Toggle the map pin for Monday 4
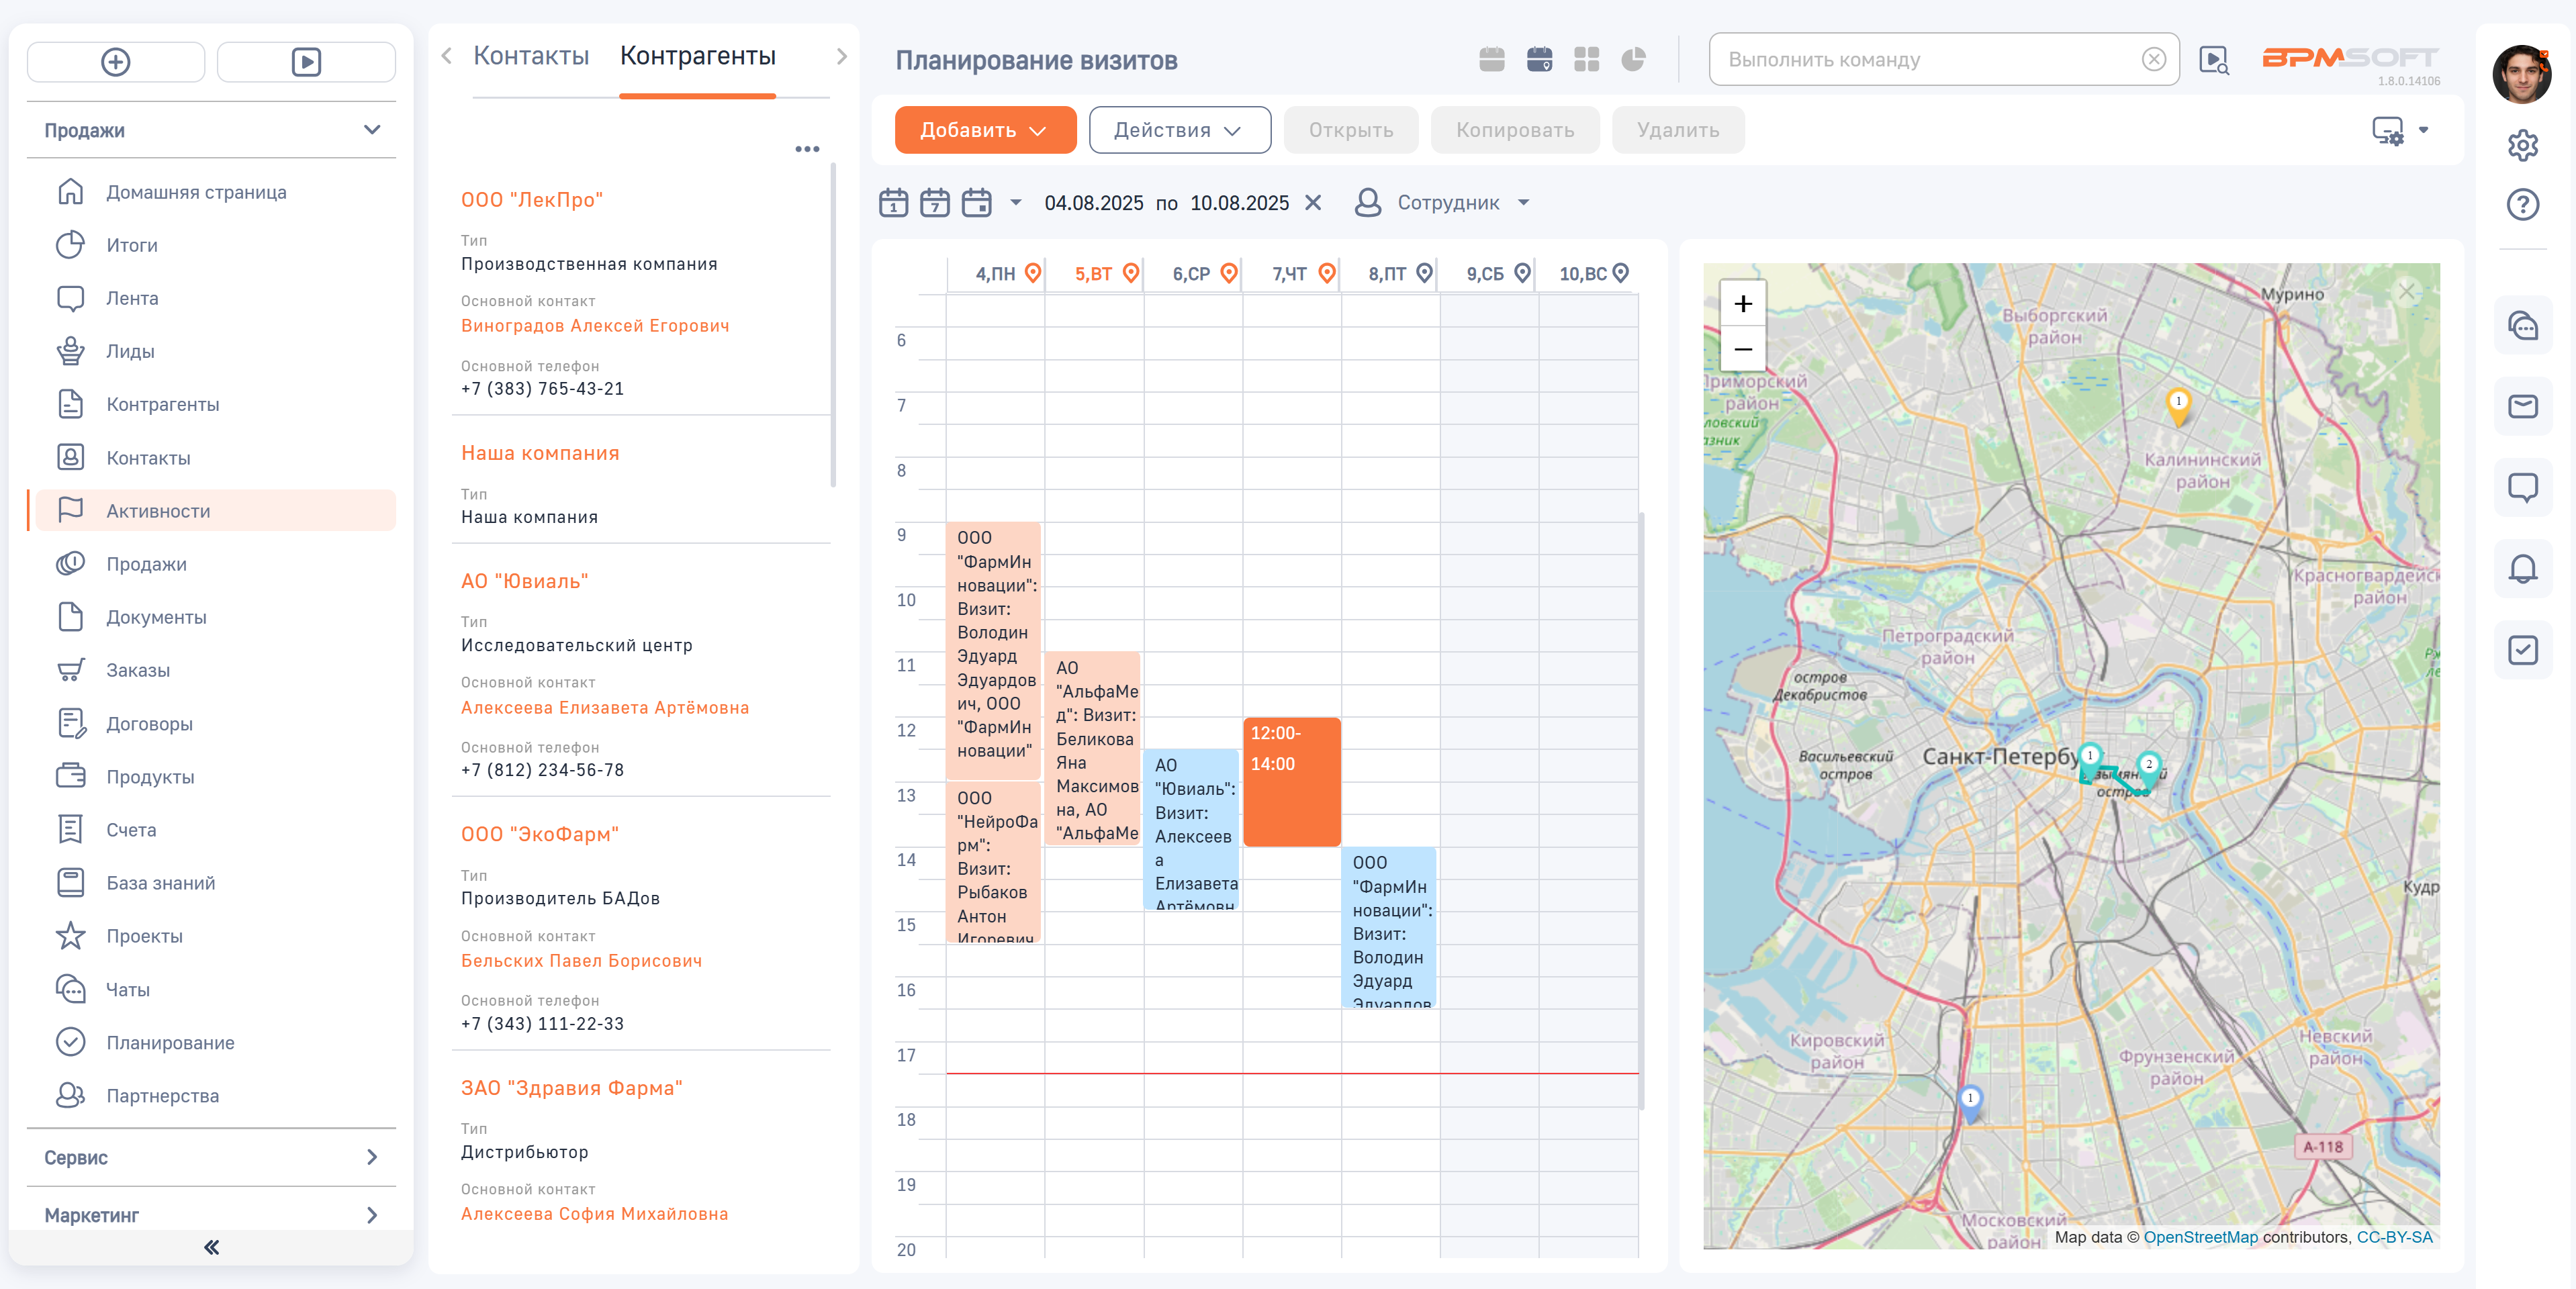 1033,272
